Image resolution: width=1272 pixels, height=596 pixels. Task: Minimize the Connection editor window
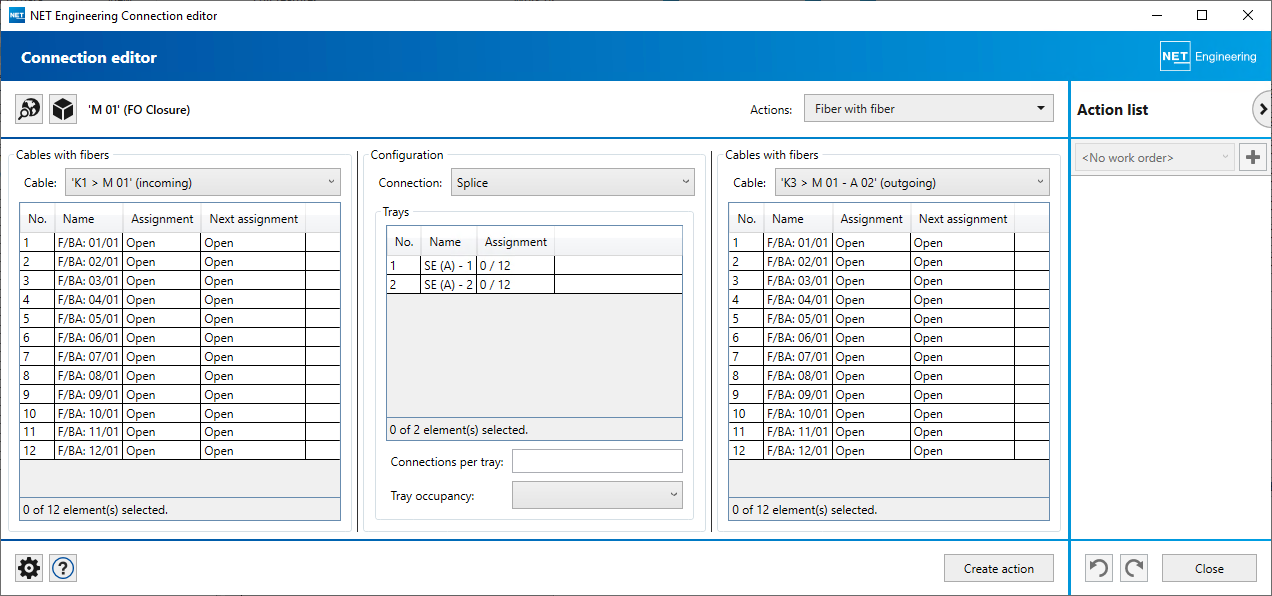click(x=1157, y=15)
